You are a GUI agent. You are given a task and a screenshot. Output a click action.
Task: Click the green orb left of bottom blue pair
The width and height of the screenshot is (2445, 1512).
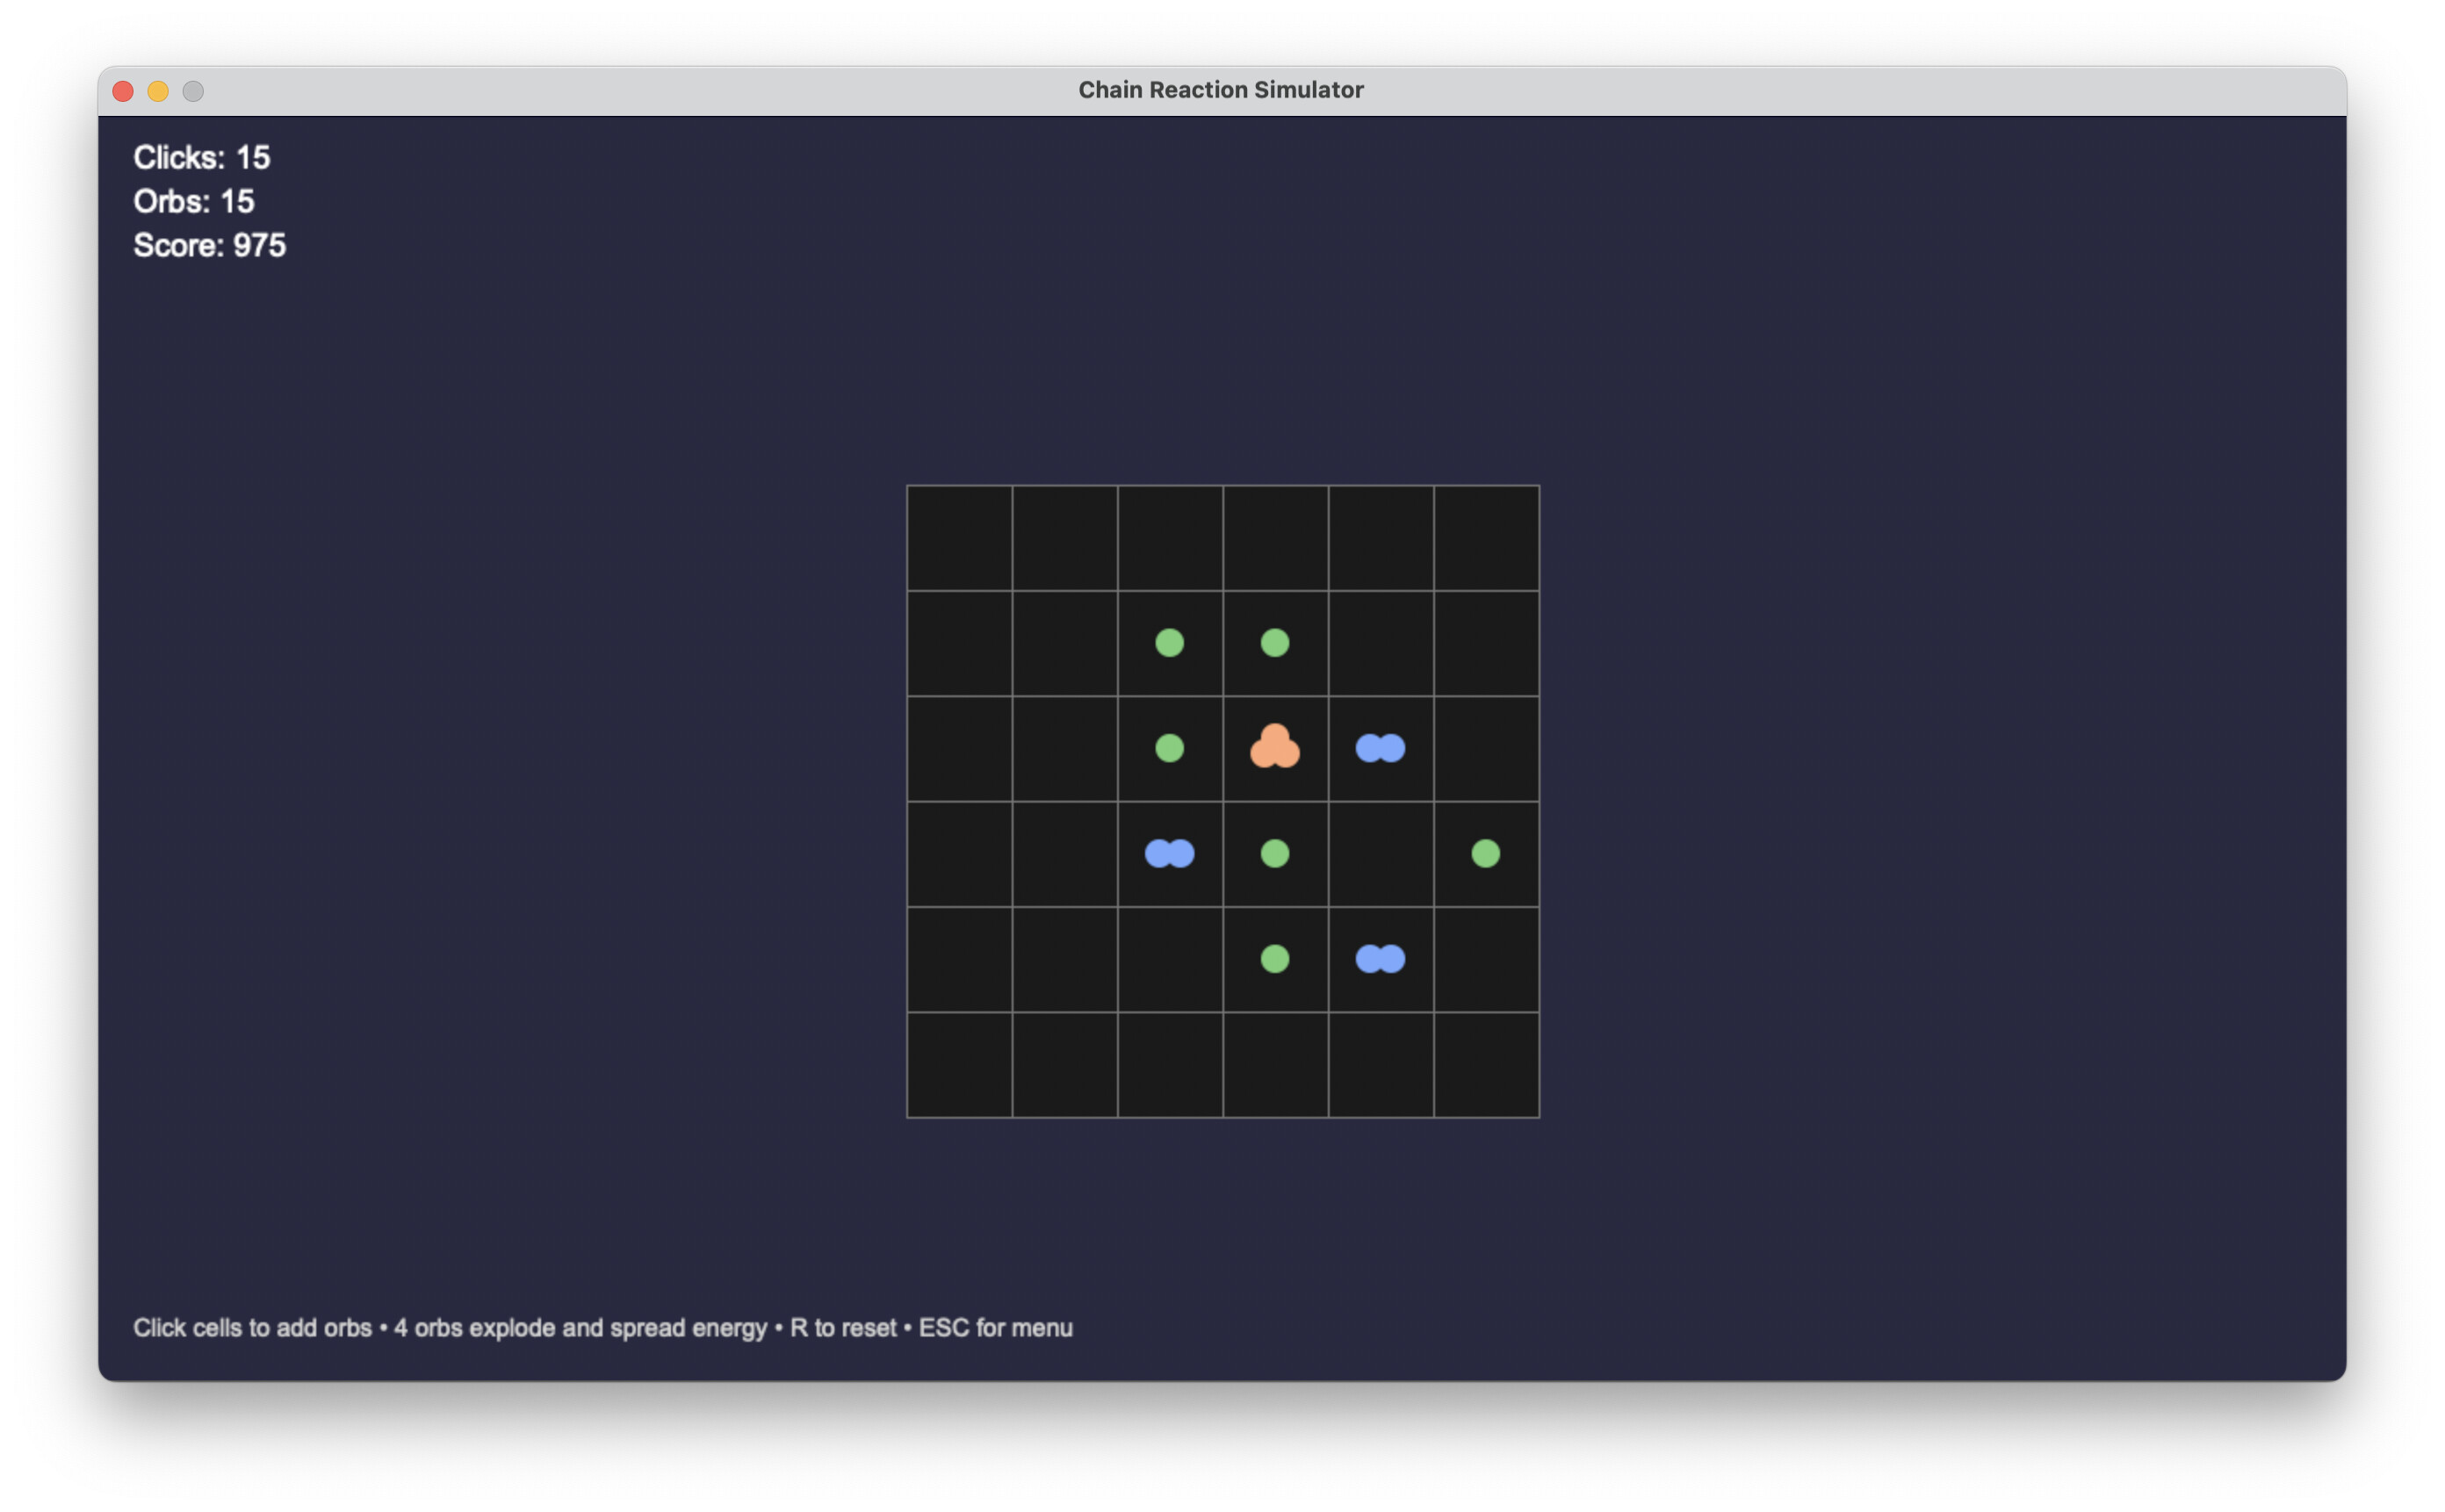pos(1274,958)
